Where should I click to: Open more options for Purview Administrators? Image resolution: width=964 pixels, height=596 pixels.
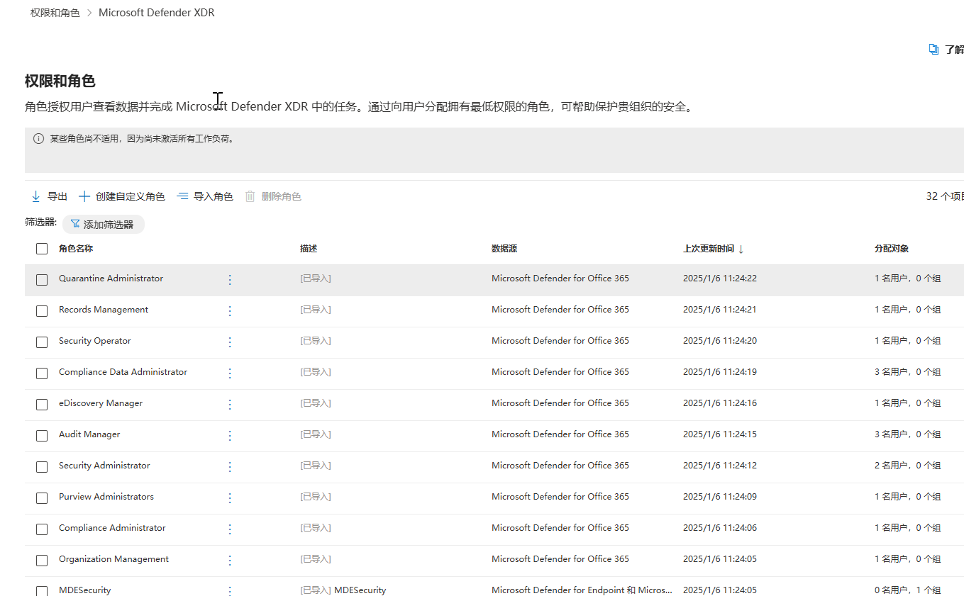[x=230, y=498]
